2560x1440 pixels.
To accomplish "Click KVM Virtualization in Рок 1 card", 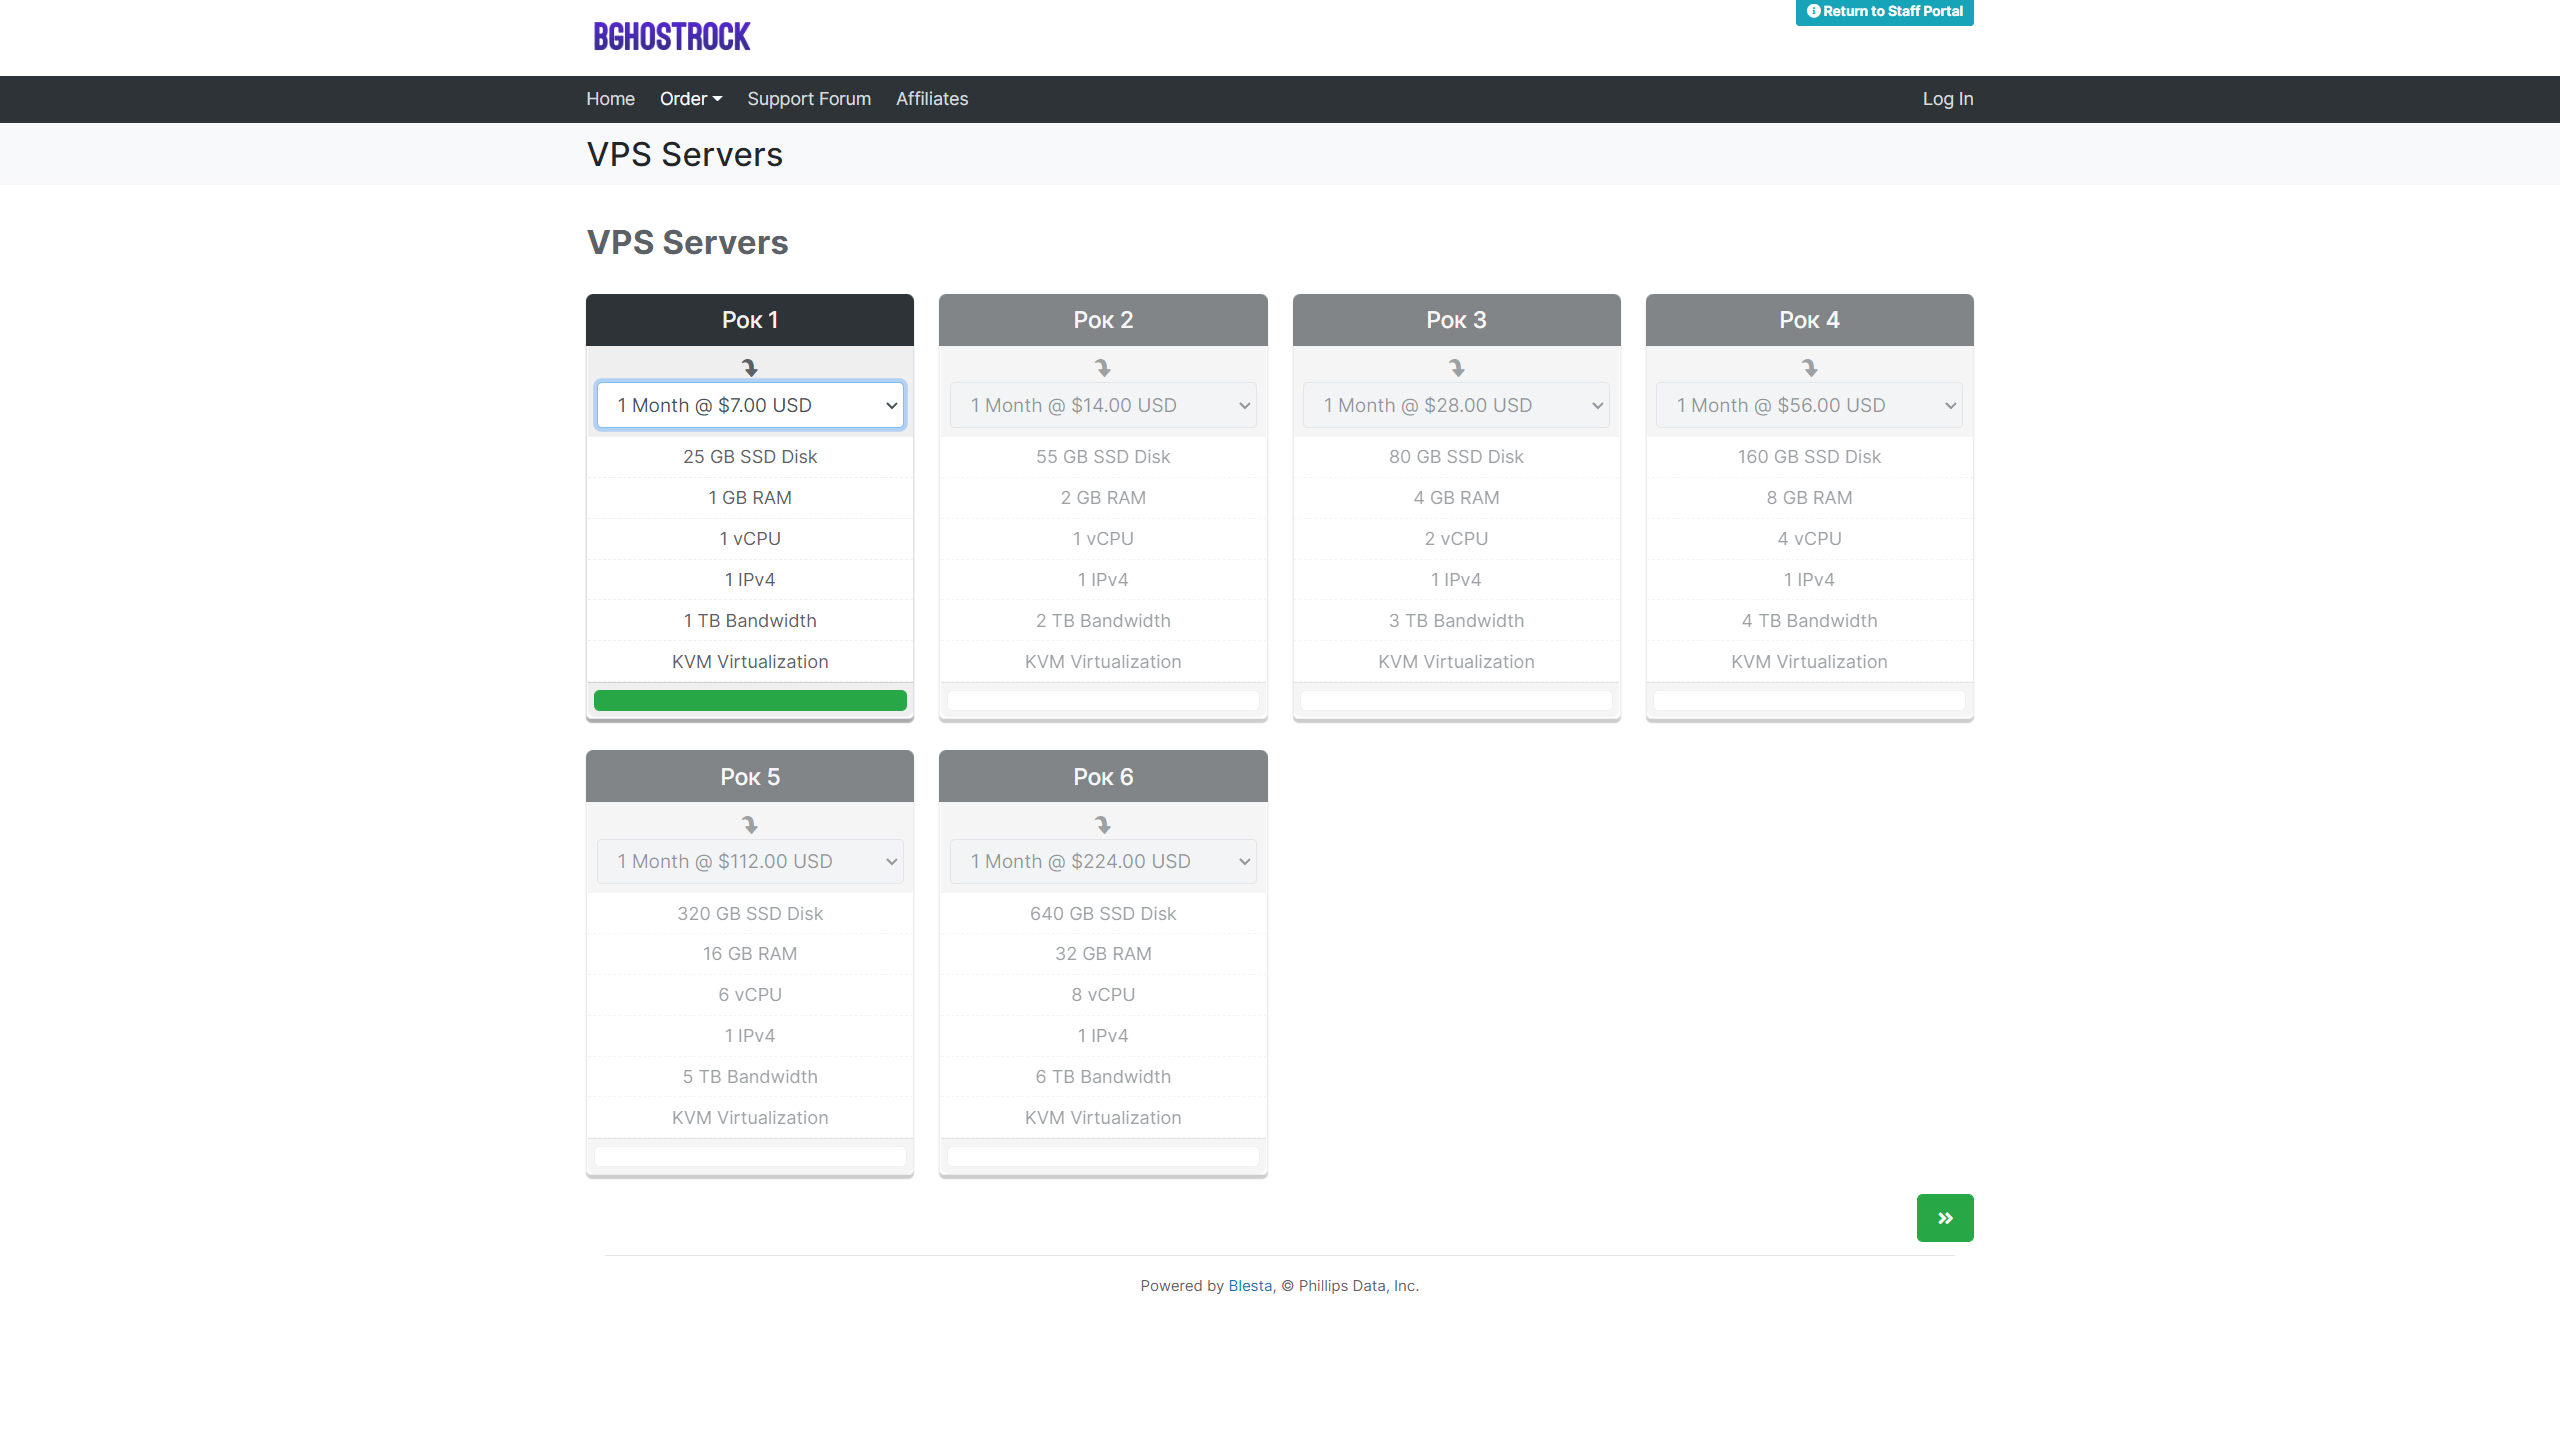I will [x=750, y=662].
